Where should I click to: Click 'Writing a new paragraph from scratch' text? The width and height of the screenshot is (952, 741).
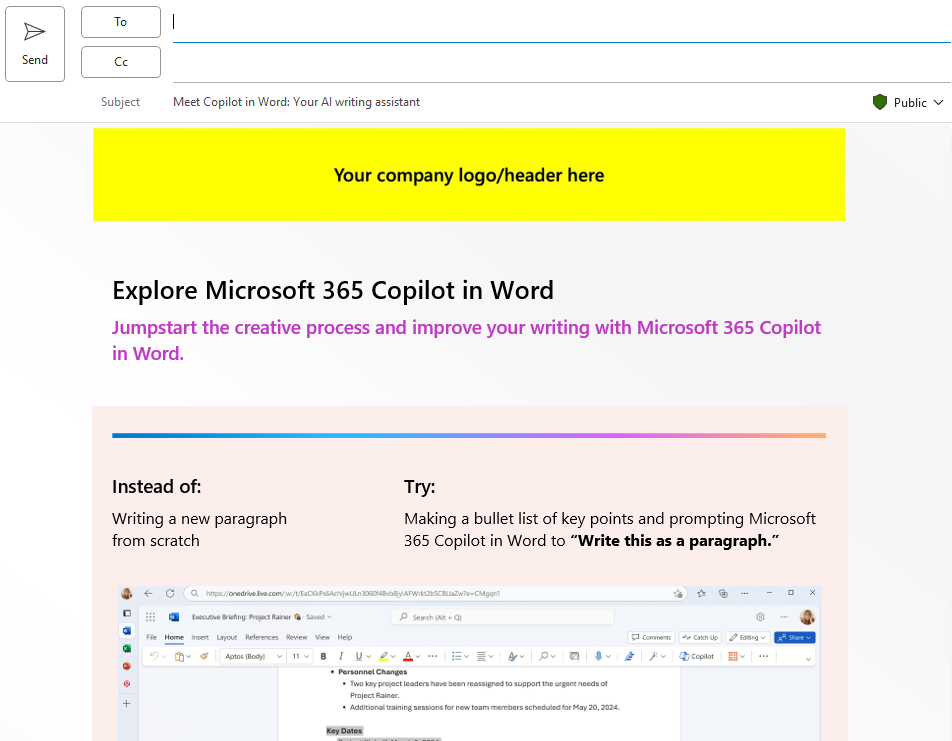tap(199, 530)
